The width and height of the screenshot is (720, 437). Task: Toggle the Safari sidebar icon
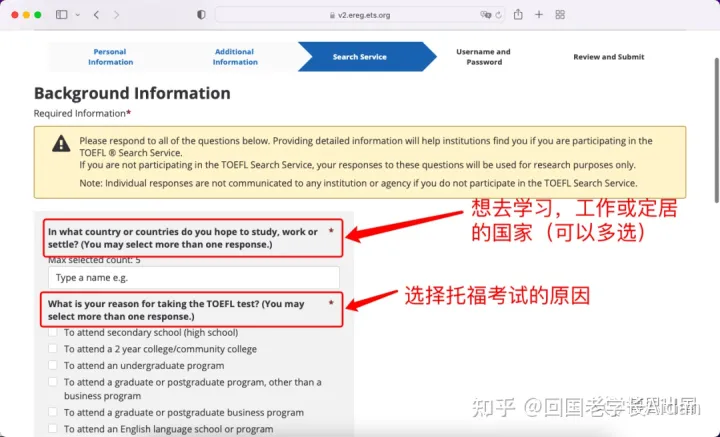coord(62,15)
